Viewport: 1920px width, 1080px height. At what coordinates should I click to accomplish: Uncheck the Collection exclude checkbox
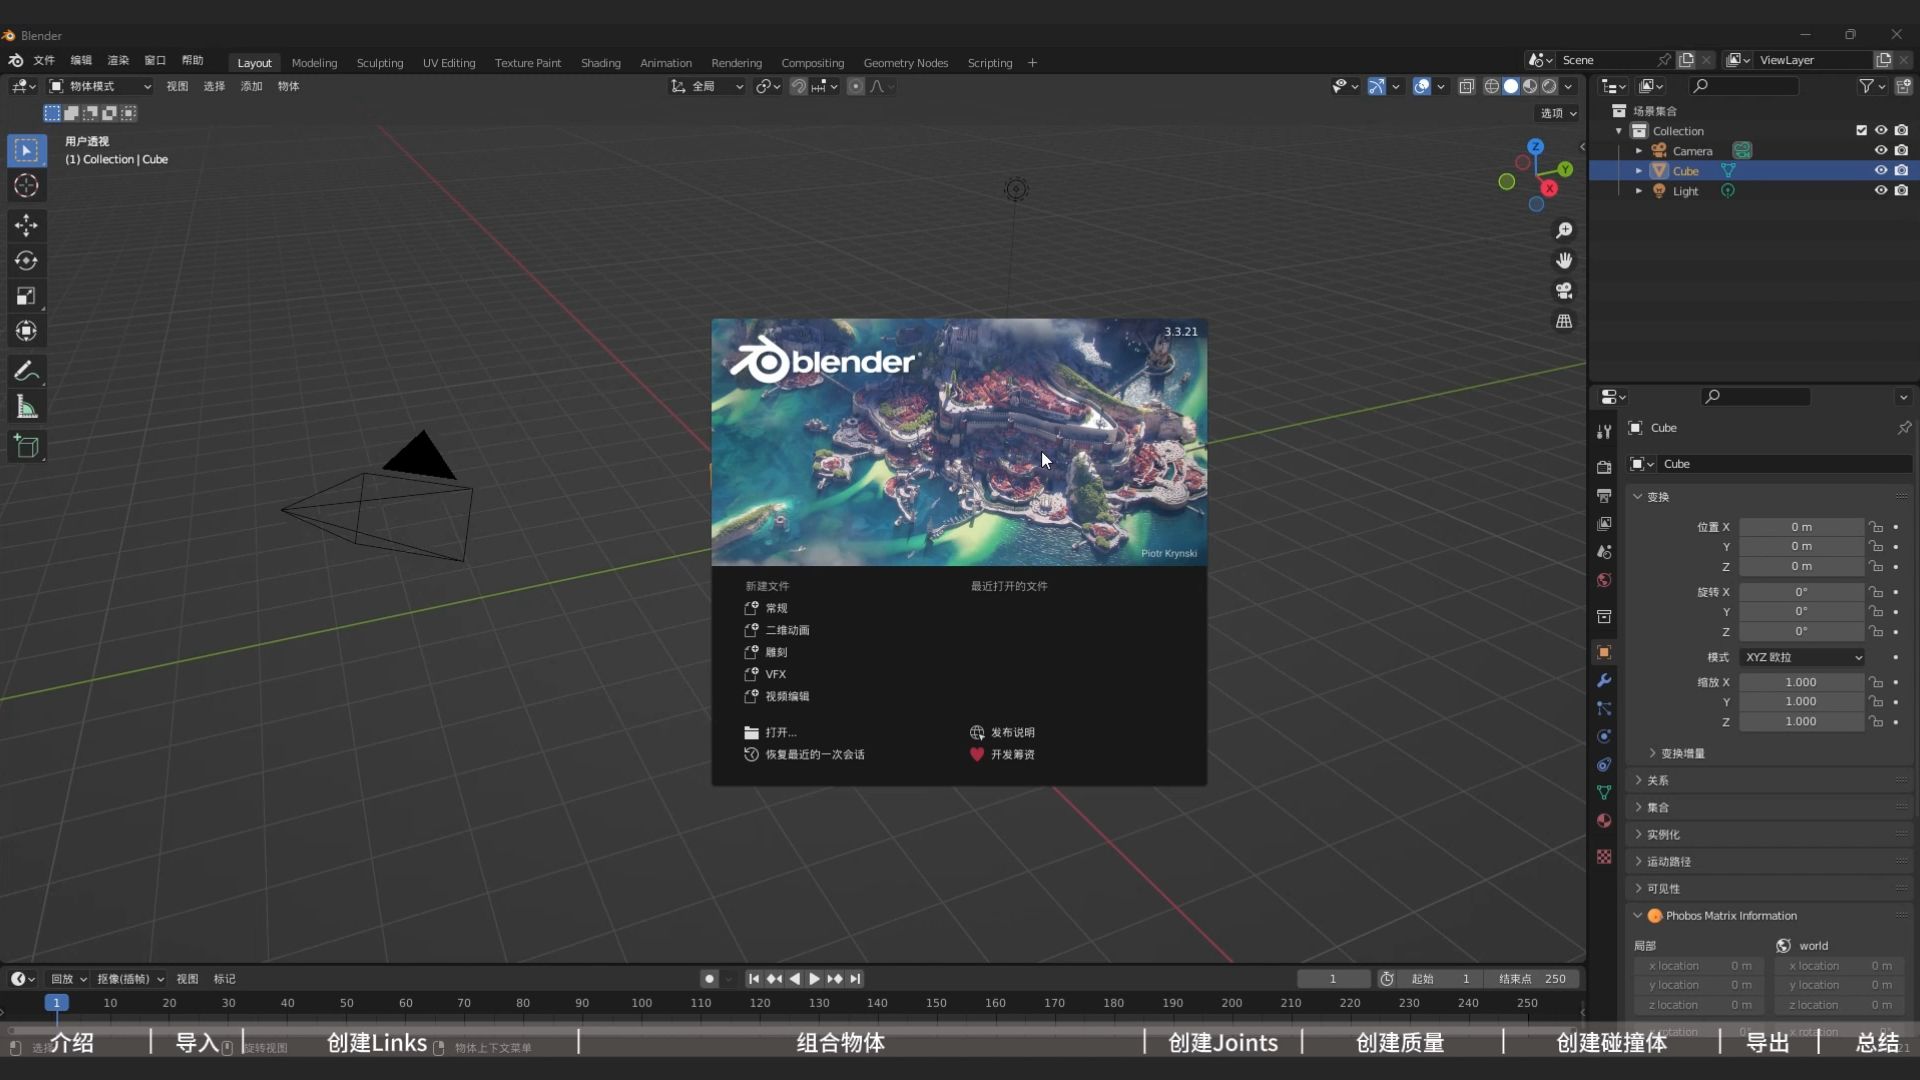(x=1861, y=131)
